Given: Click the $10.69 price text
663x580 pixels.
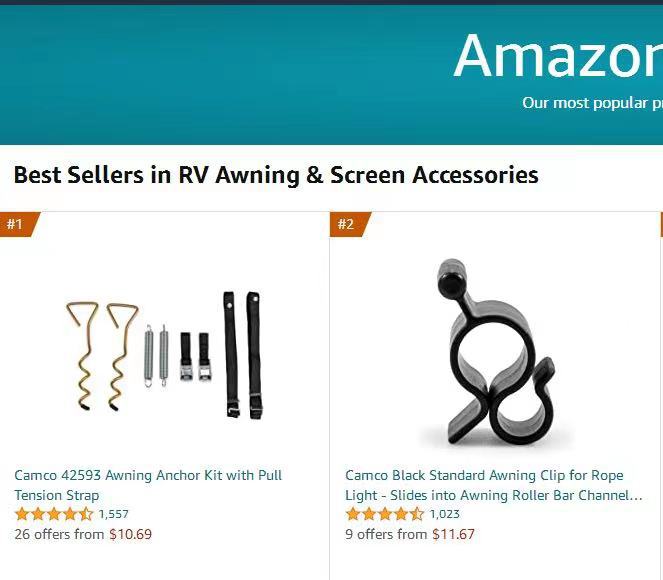Looking at the screenshot, I should click(x=131, y=534).
